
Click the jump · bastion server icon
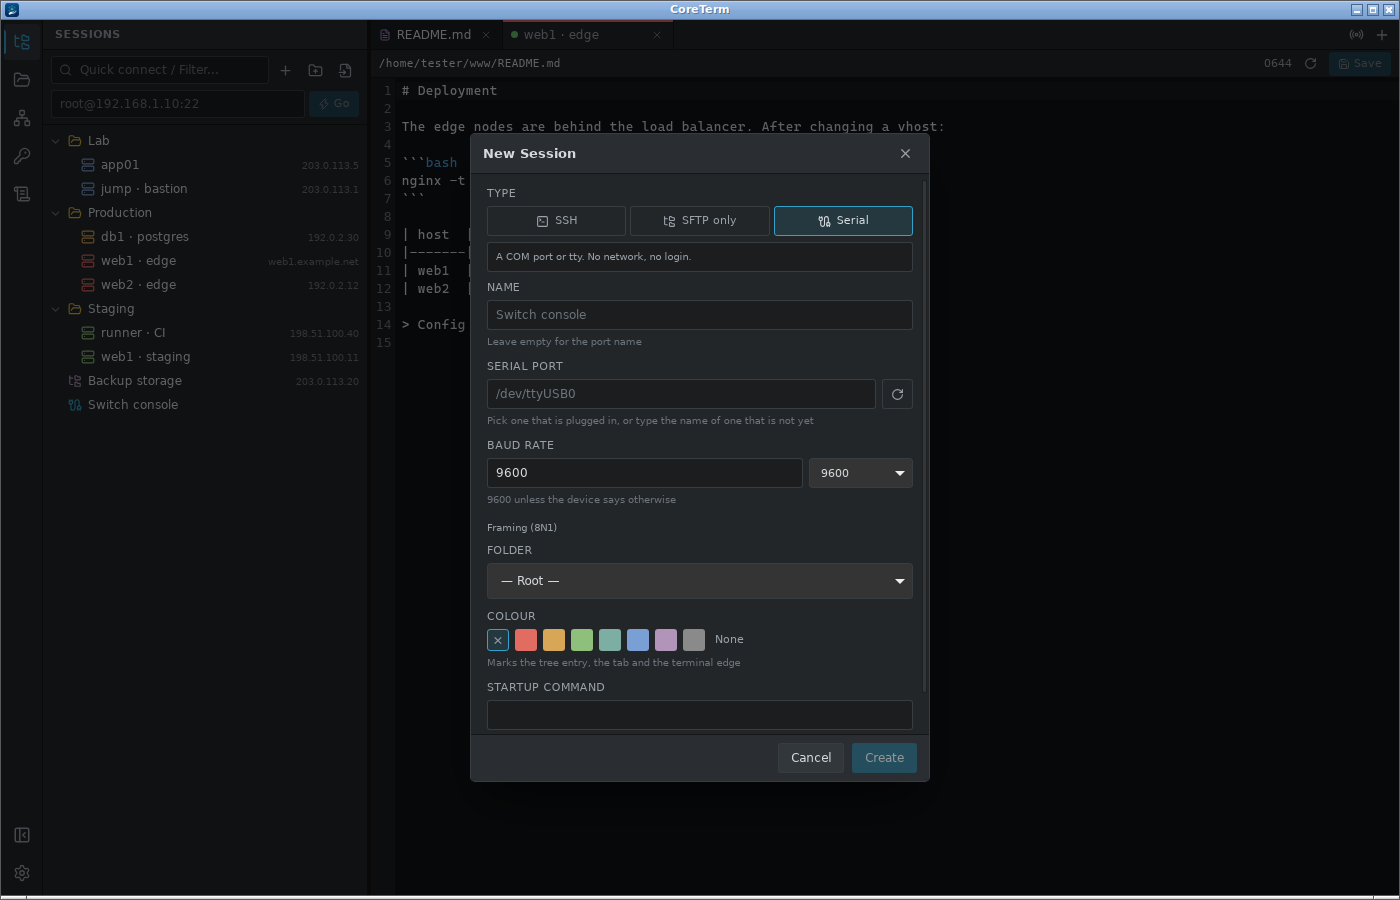click(88, 189)
